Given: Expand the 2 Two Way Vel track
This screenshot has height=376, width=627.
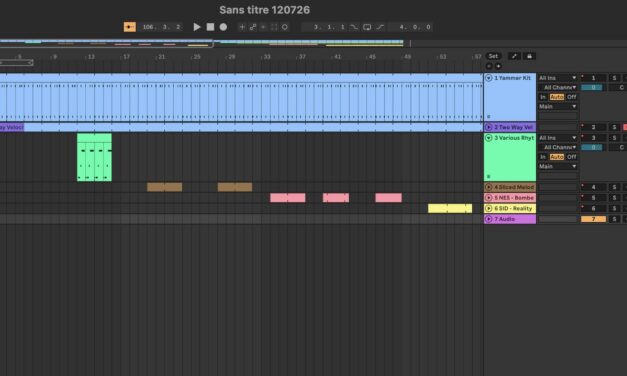Looking at the screenshot, I should pyautogui.click(x=489, y=127).
